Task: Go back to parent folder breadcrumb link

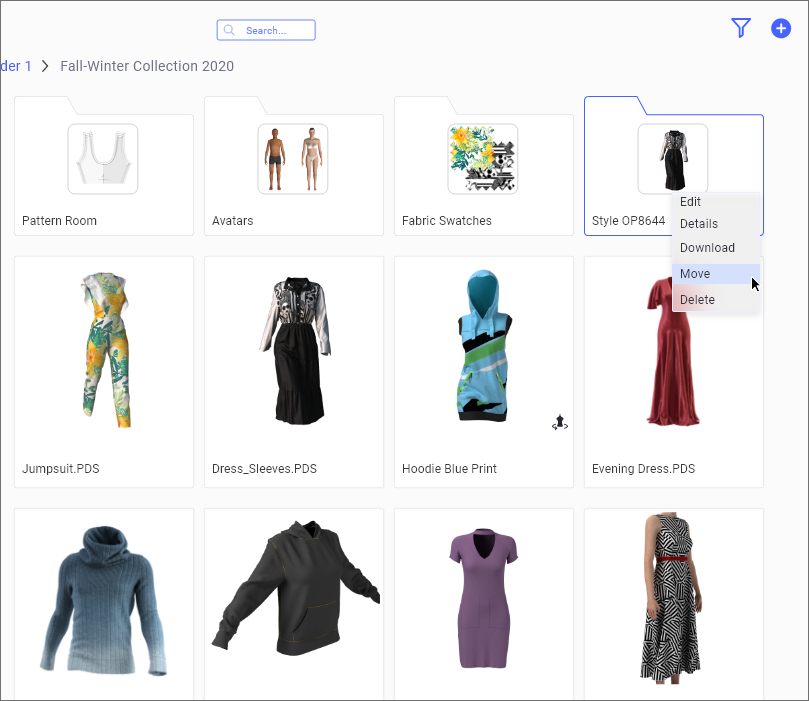Action: pyautogui.click(x=16, y=66)
